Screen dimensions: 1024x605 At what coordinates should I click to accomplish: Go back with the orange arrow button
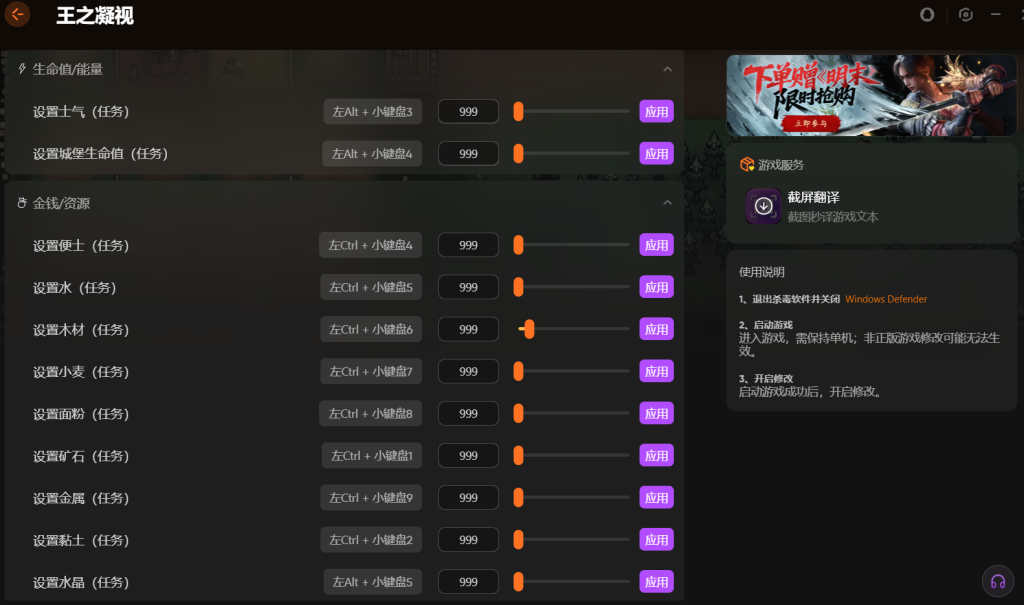click(17, 14)
